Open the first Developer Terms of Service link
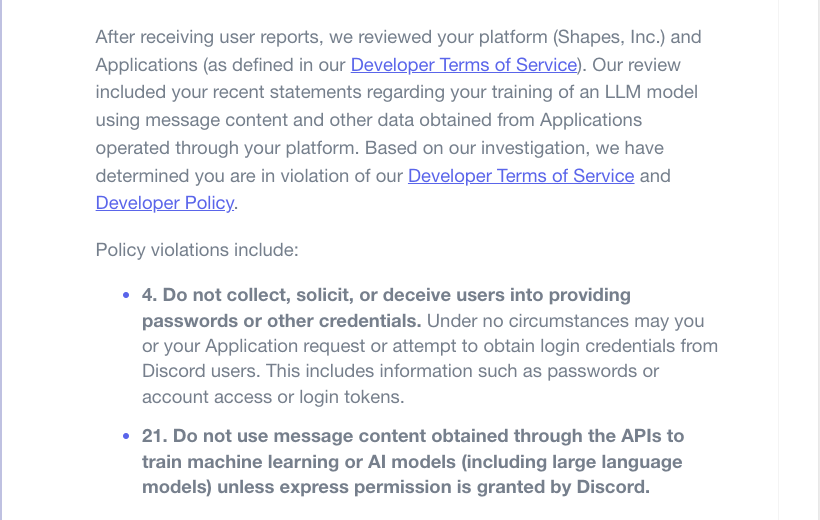Viewport: 820px width, 520px height. click(x=464, y=65)
